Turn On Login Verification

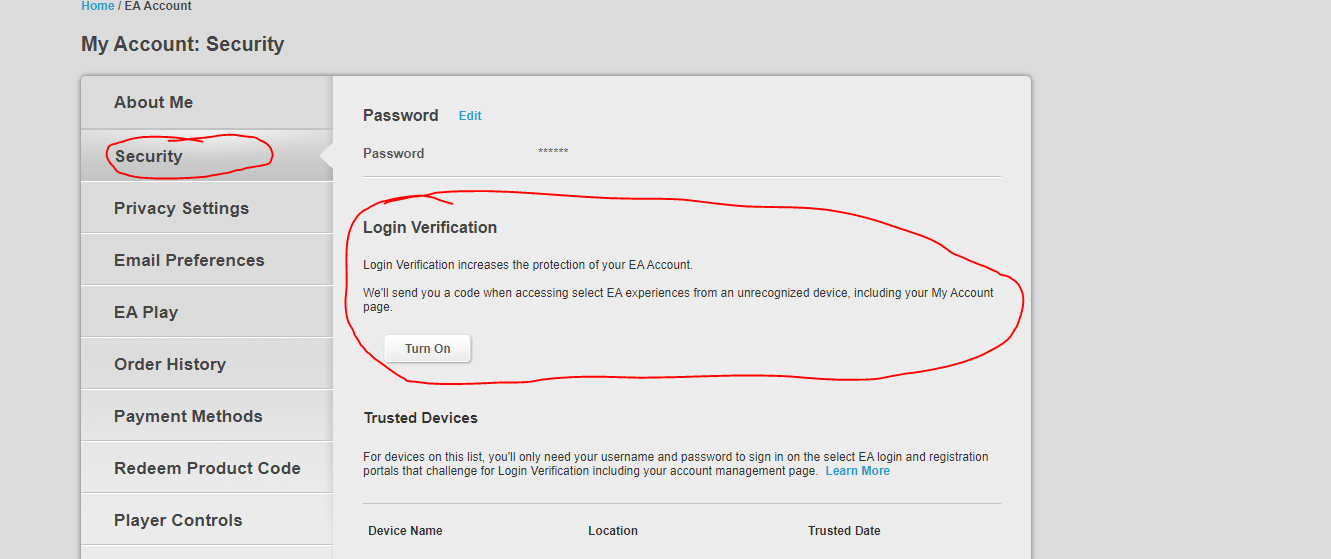[428, 349]
